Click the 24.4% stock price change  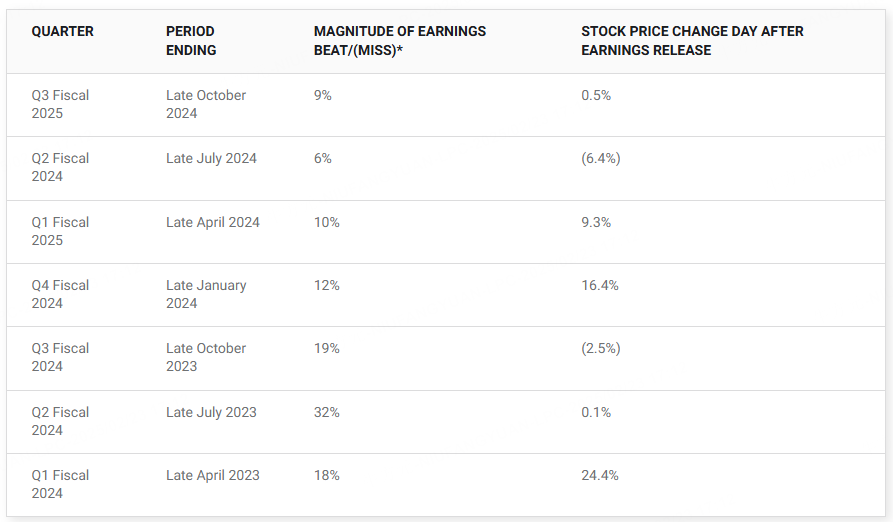pyautogui.click(x=600, y=475)
